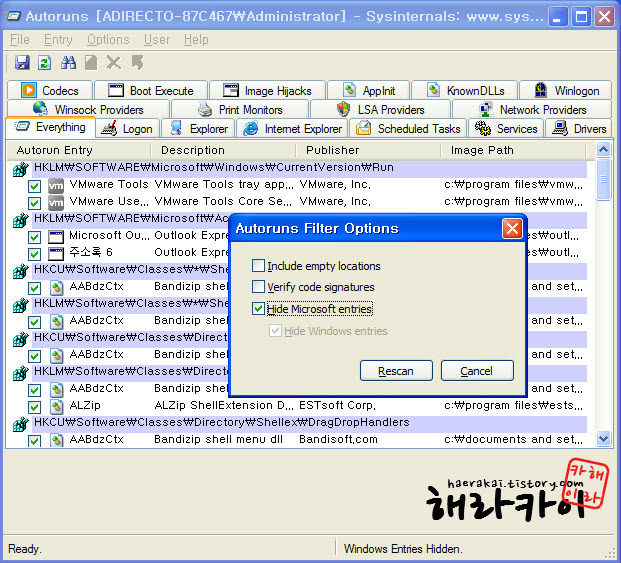
Task: Sort by Autorun Entry column header
Action: coord(79,150)
